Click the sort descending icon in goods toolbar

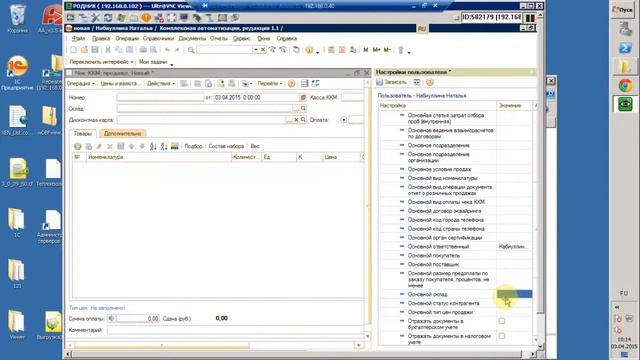tap(164, 146)
